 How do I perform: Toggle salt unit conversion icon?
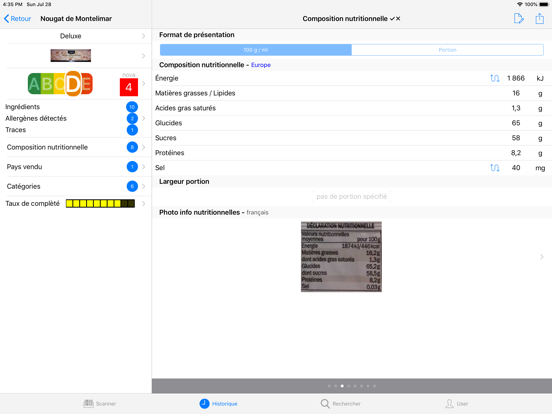click(495, 168)
